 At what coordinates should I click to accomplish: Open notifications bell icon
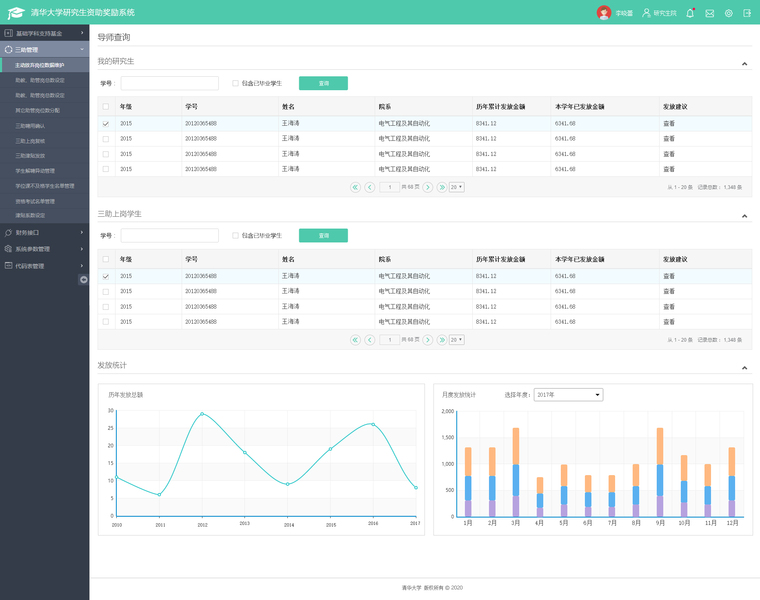click(x=690, y=13)
